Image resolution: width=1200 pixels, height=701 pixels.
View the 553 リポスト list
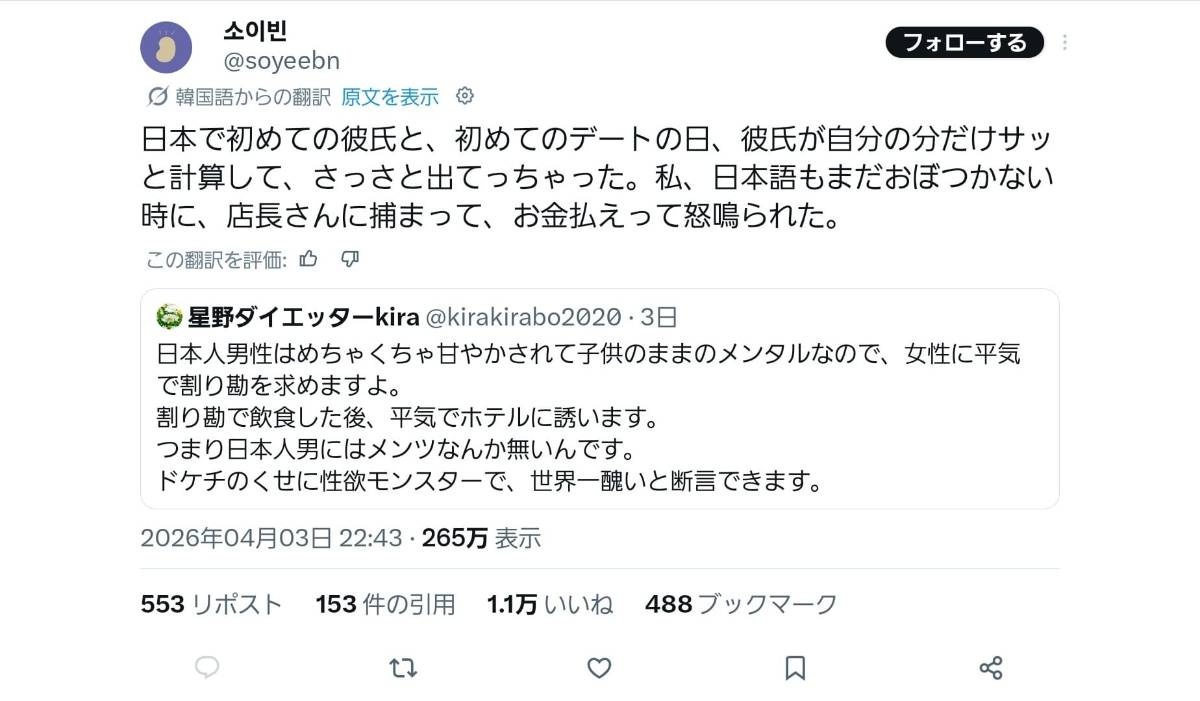[212, 604]
